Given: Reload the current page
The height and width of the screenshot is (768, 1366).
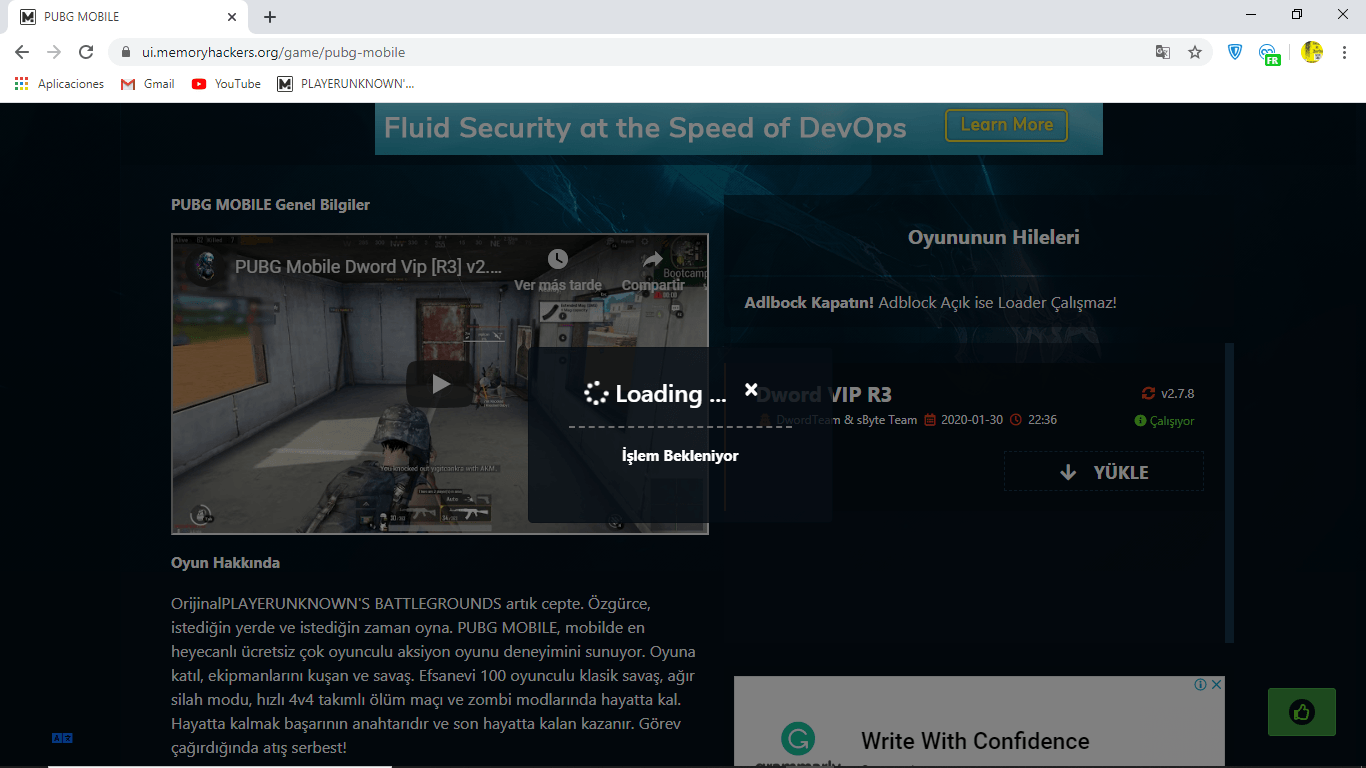Looking at the screenshot, I should coord(86,52).
